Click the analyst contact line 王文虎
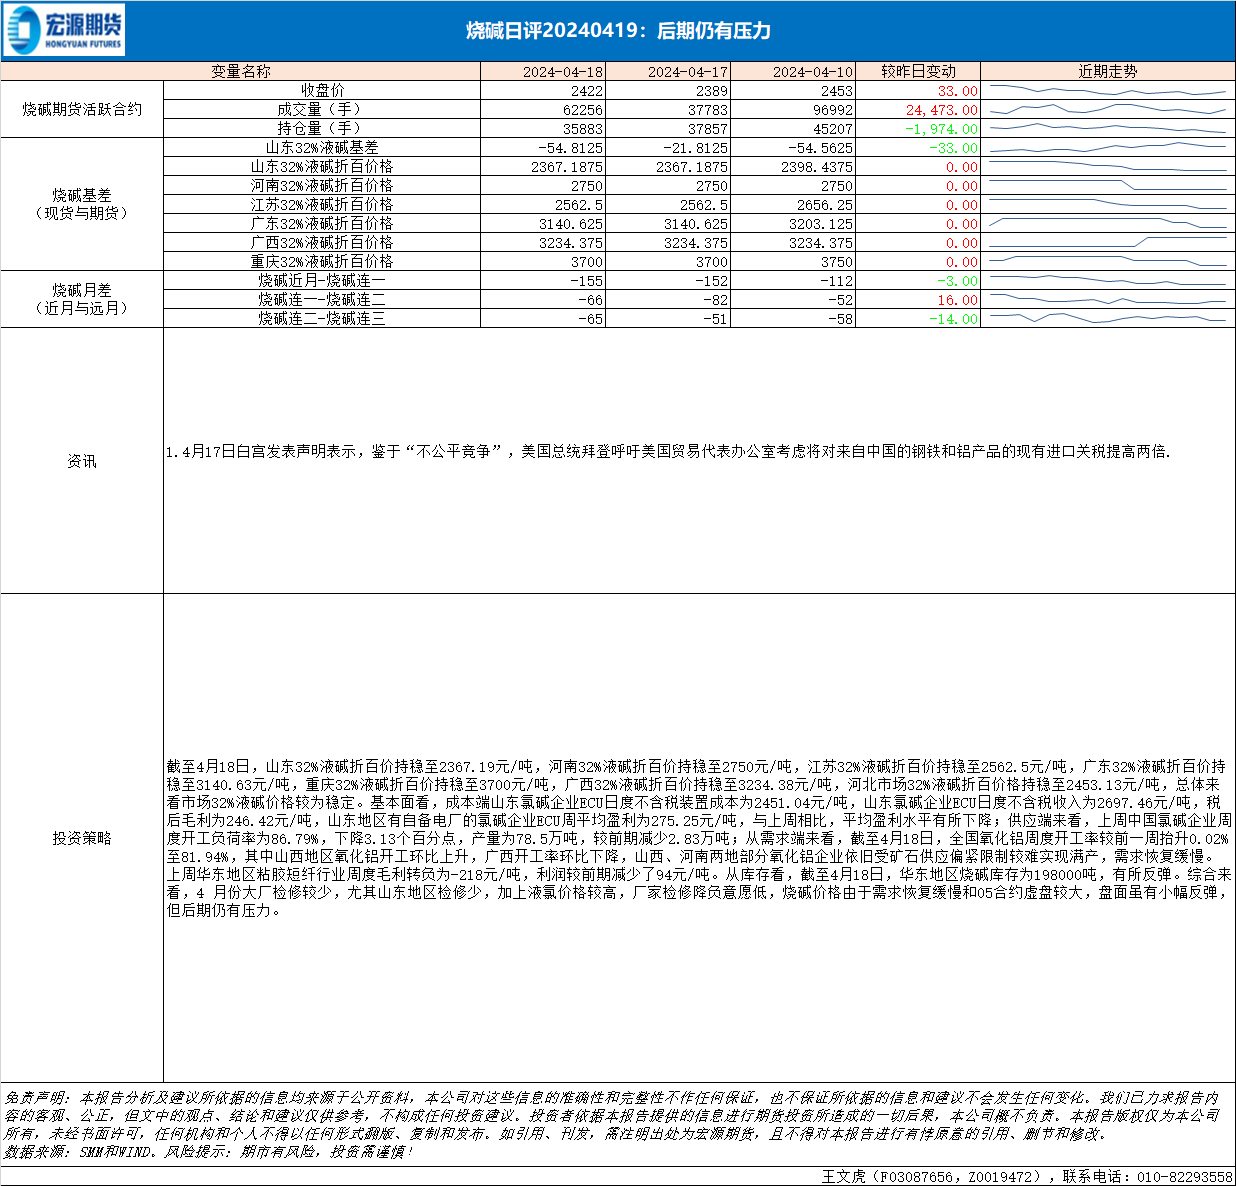The image size is (1236, 1186). [1027, 1177]
